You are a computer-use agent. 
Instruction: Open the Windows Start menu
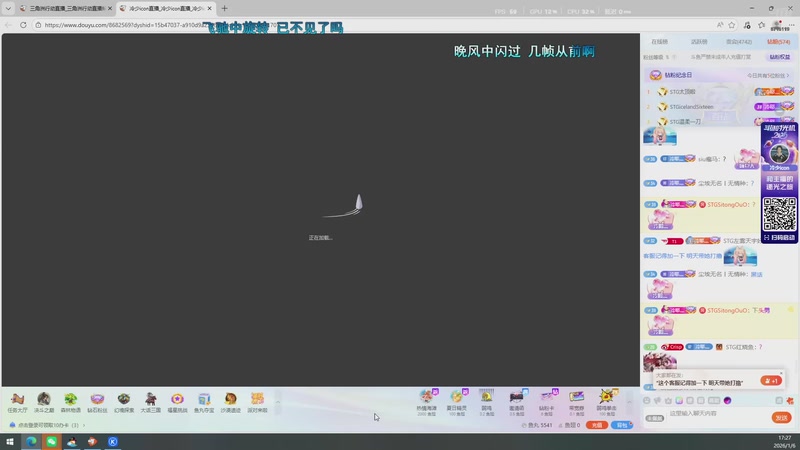[x=10, y=442]
